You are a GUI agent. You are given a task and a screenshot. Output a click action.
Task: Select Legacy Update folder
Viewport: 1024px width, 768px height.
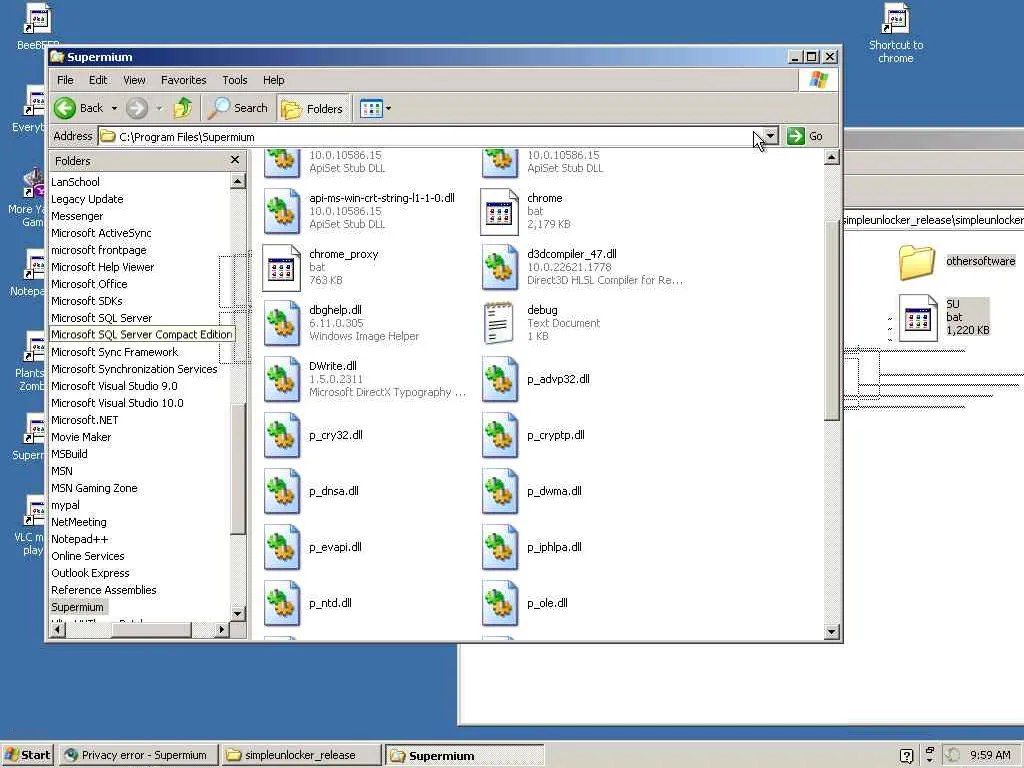pyautogui.click(x=87, y=199)
